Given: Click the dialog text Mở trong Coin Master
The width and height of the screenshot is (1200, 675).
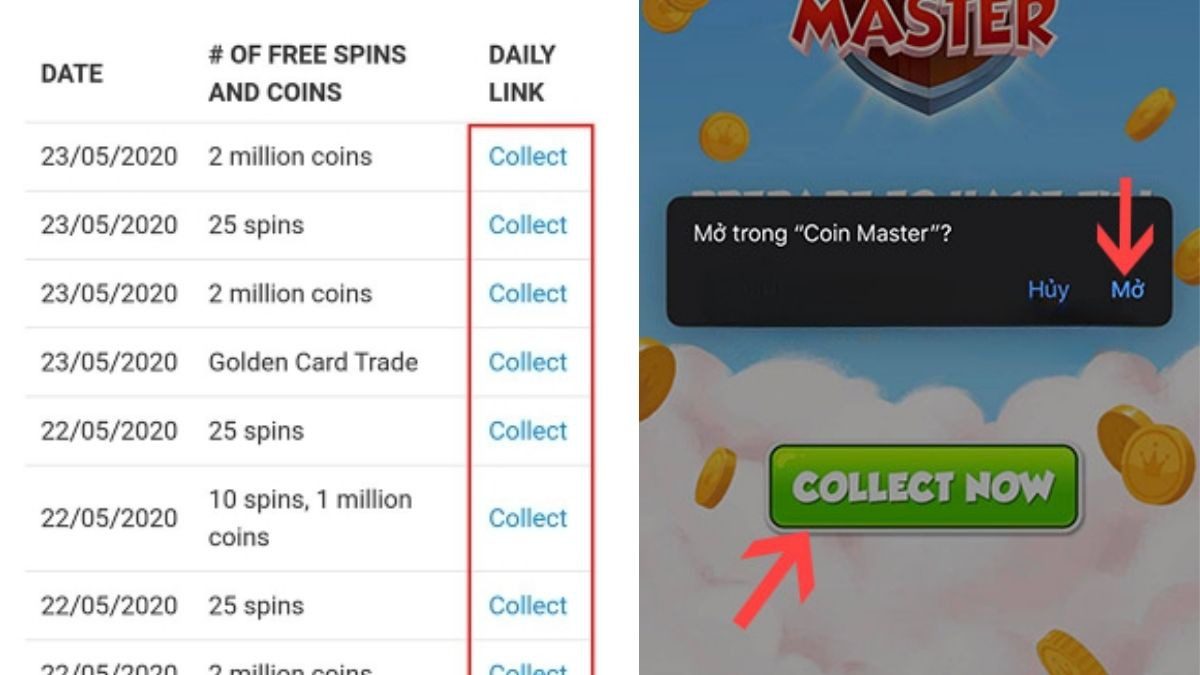Looking at the screenshot, I should point(822,234).
